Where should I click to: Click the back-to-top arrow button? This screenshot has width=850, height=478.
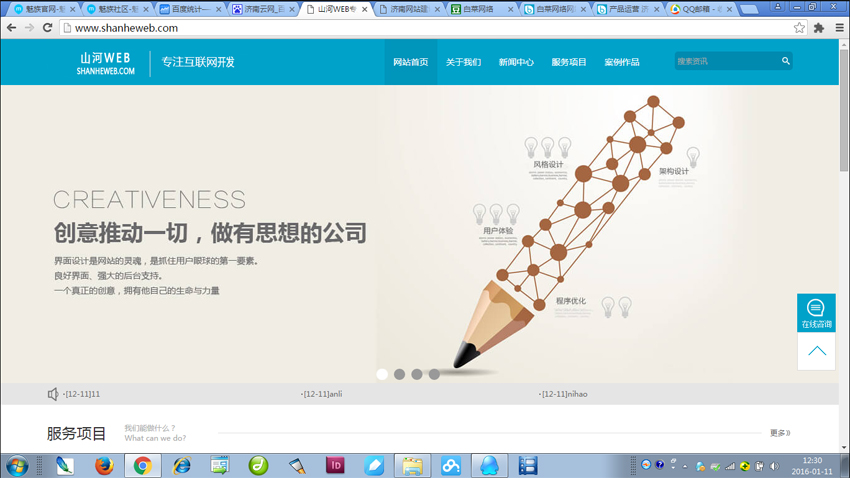pyautogui.click(x=816, y=351)
